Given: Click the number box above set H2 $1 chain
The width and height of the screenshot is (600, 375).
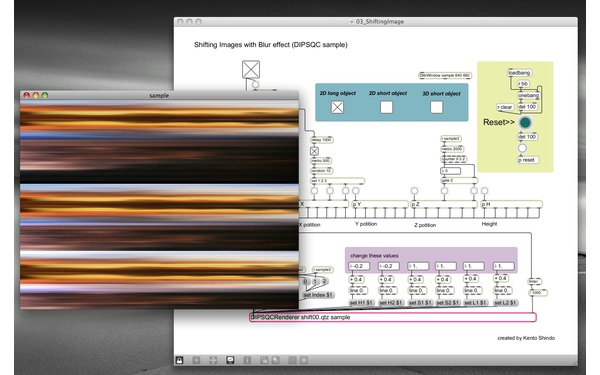Looking at the screenshot, I should pos(389,266).
